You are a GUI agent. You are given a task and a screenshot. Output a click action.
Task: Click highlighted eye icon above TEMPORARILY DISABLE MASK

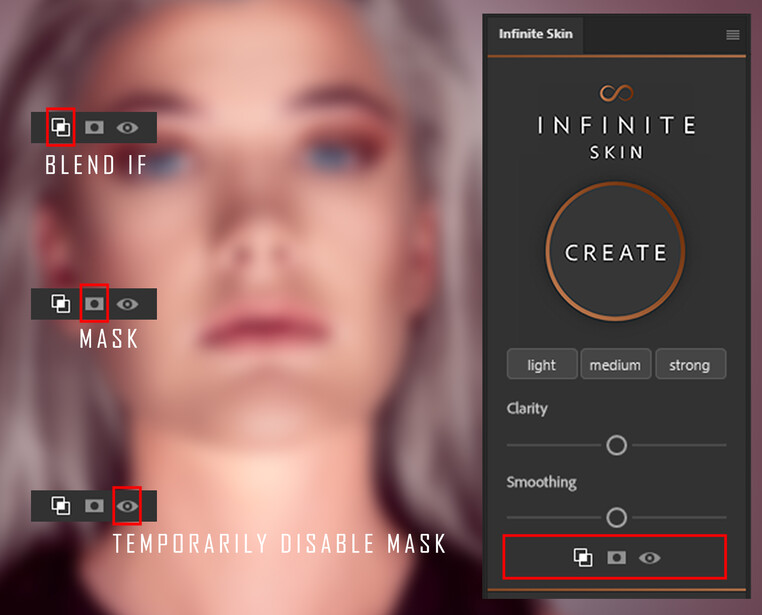point(127,506)
